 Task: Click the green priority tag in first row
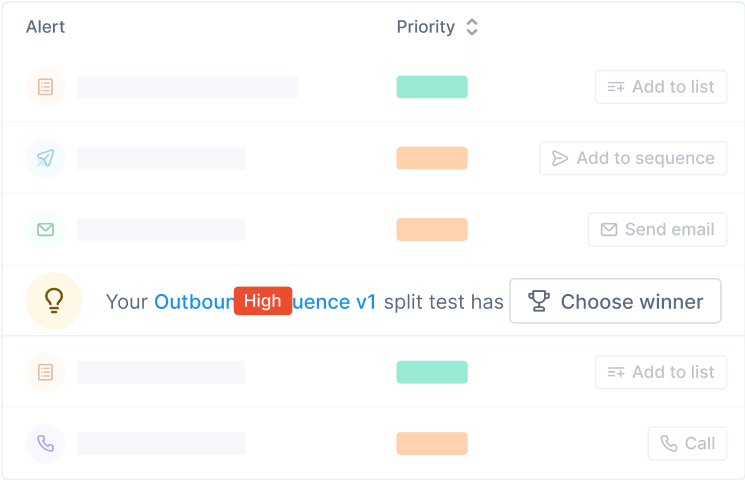pyautogui.click(x=432, y=87)
